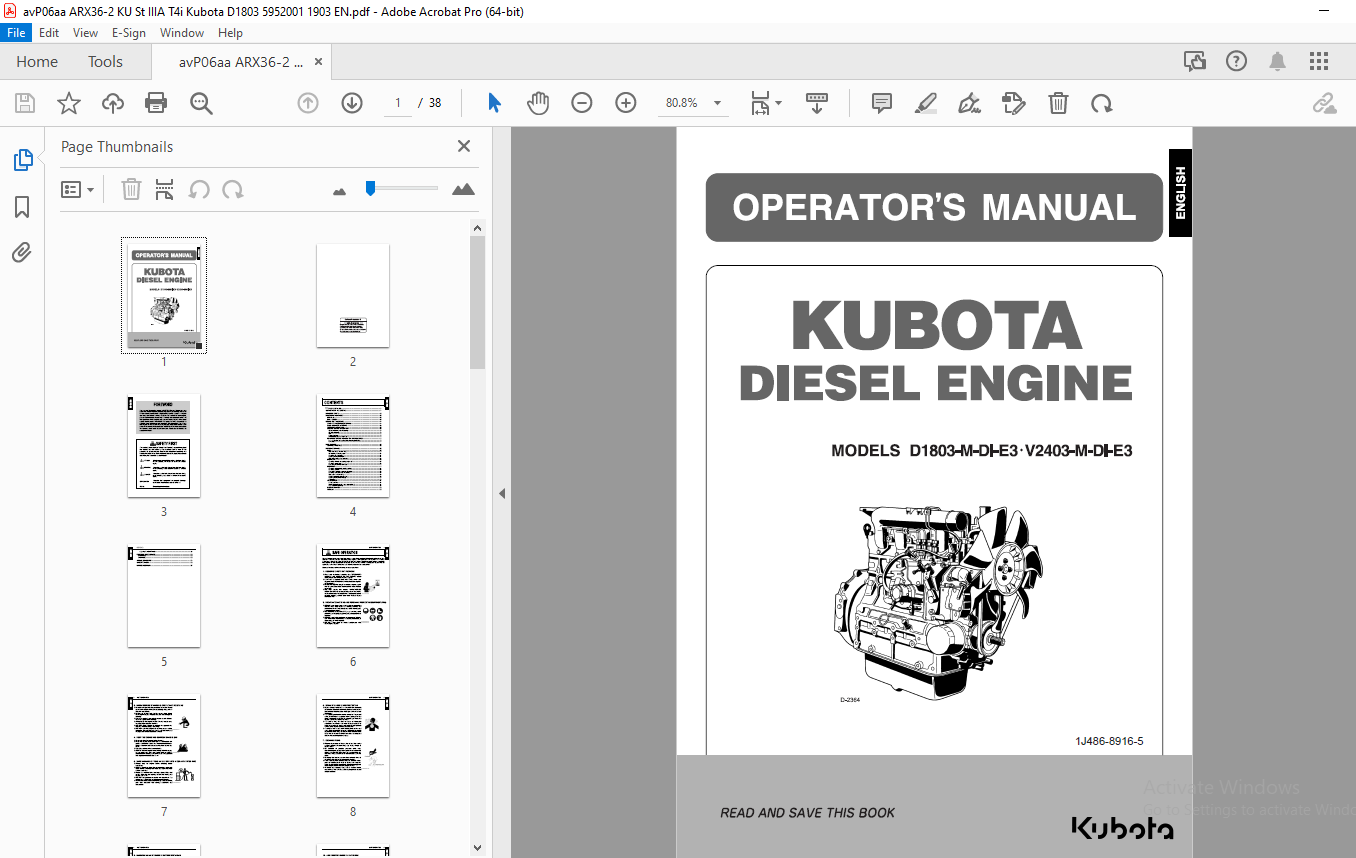Screen dimensions: 1356x858
Task: Select page 4 Contents thumbnail
Action: (x=353, y=445)
